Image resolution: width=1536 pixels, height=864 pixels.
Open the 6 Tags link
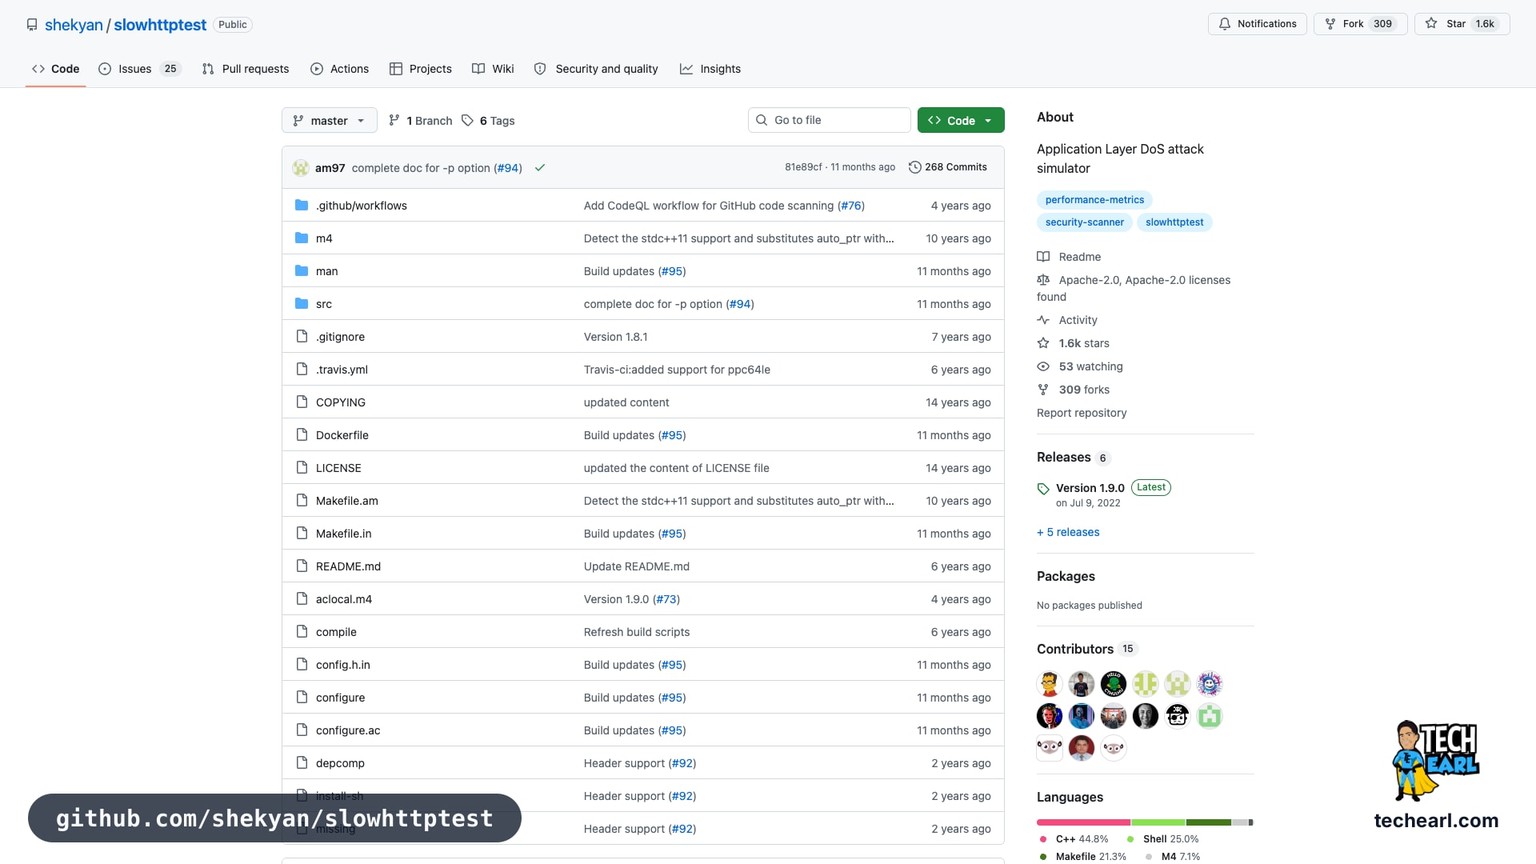488,121
